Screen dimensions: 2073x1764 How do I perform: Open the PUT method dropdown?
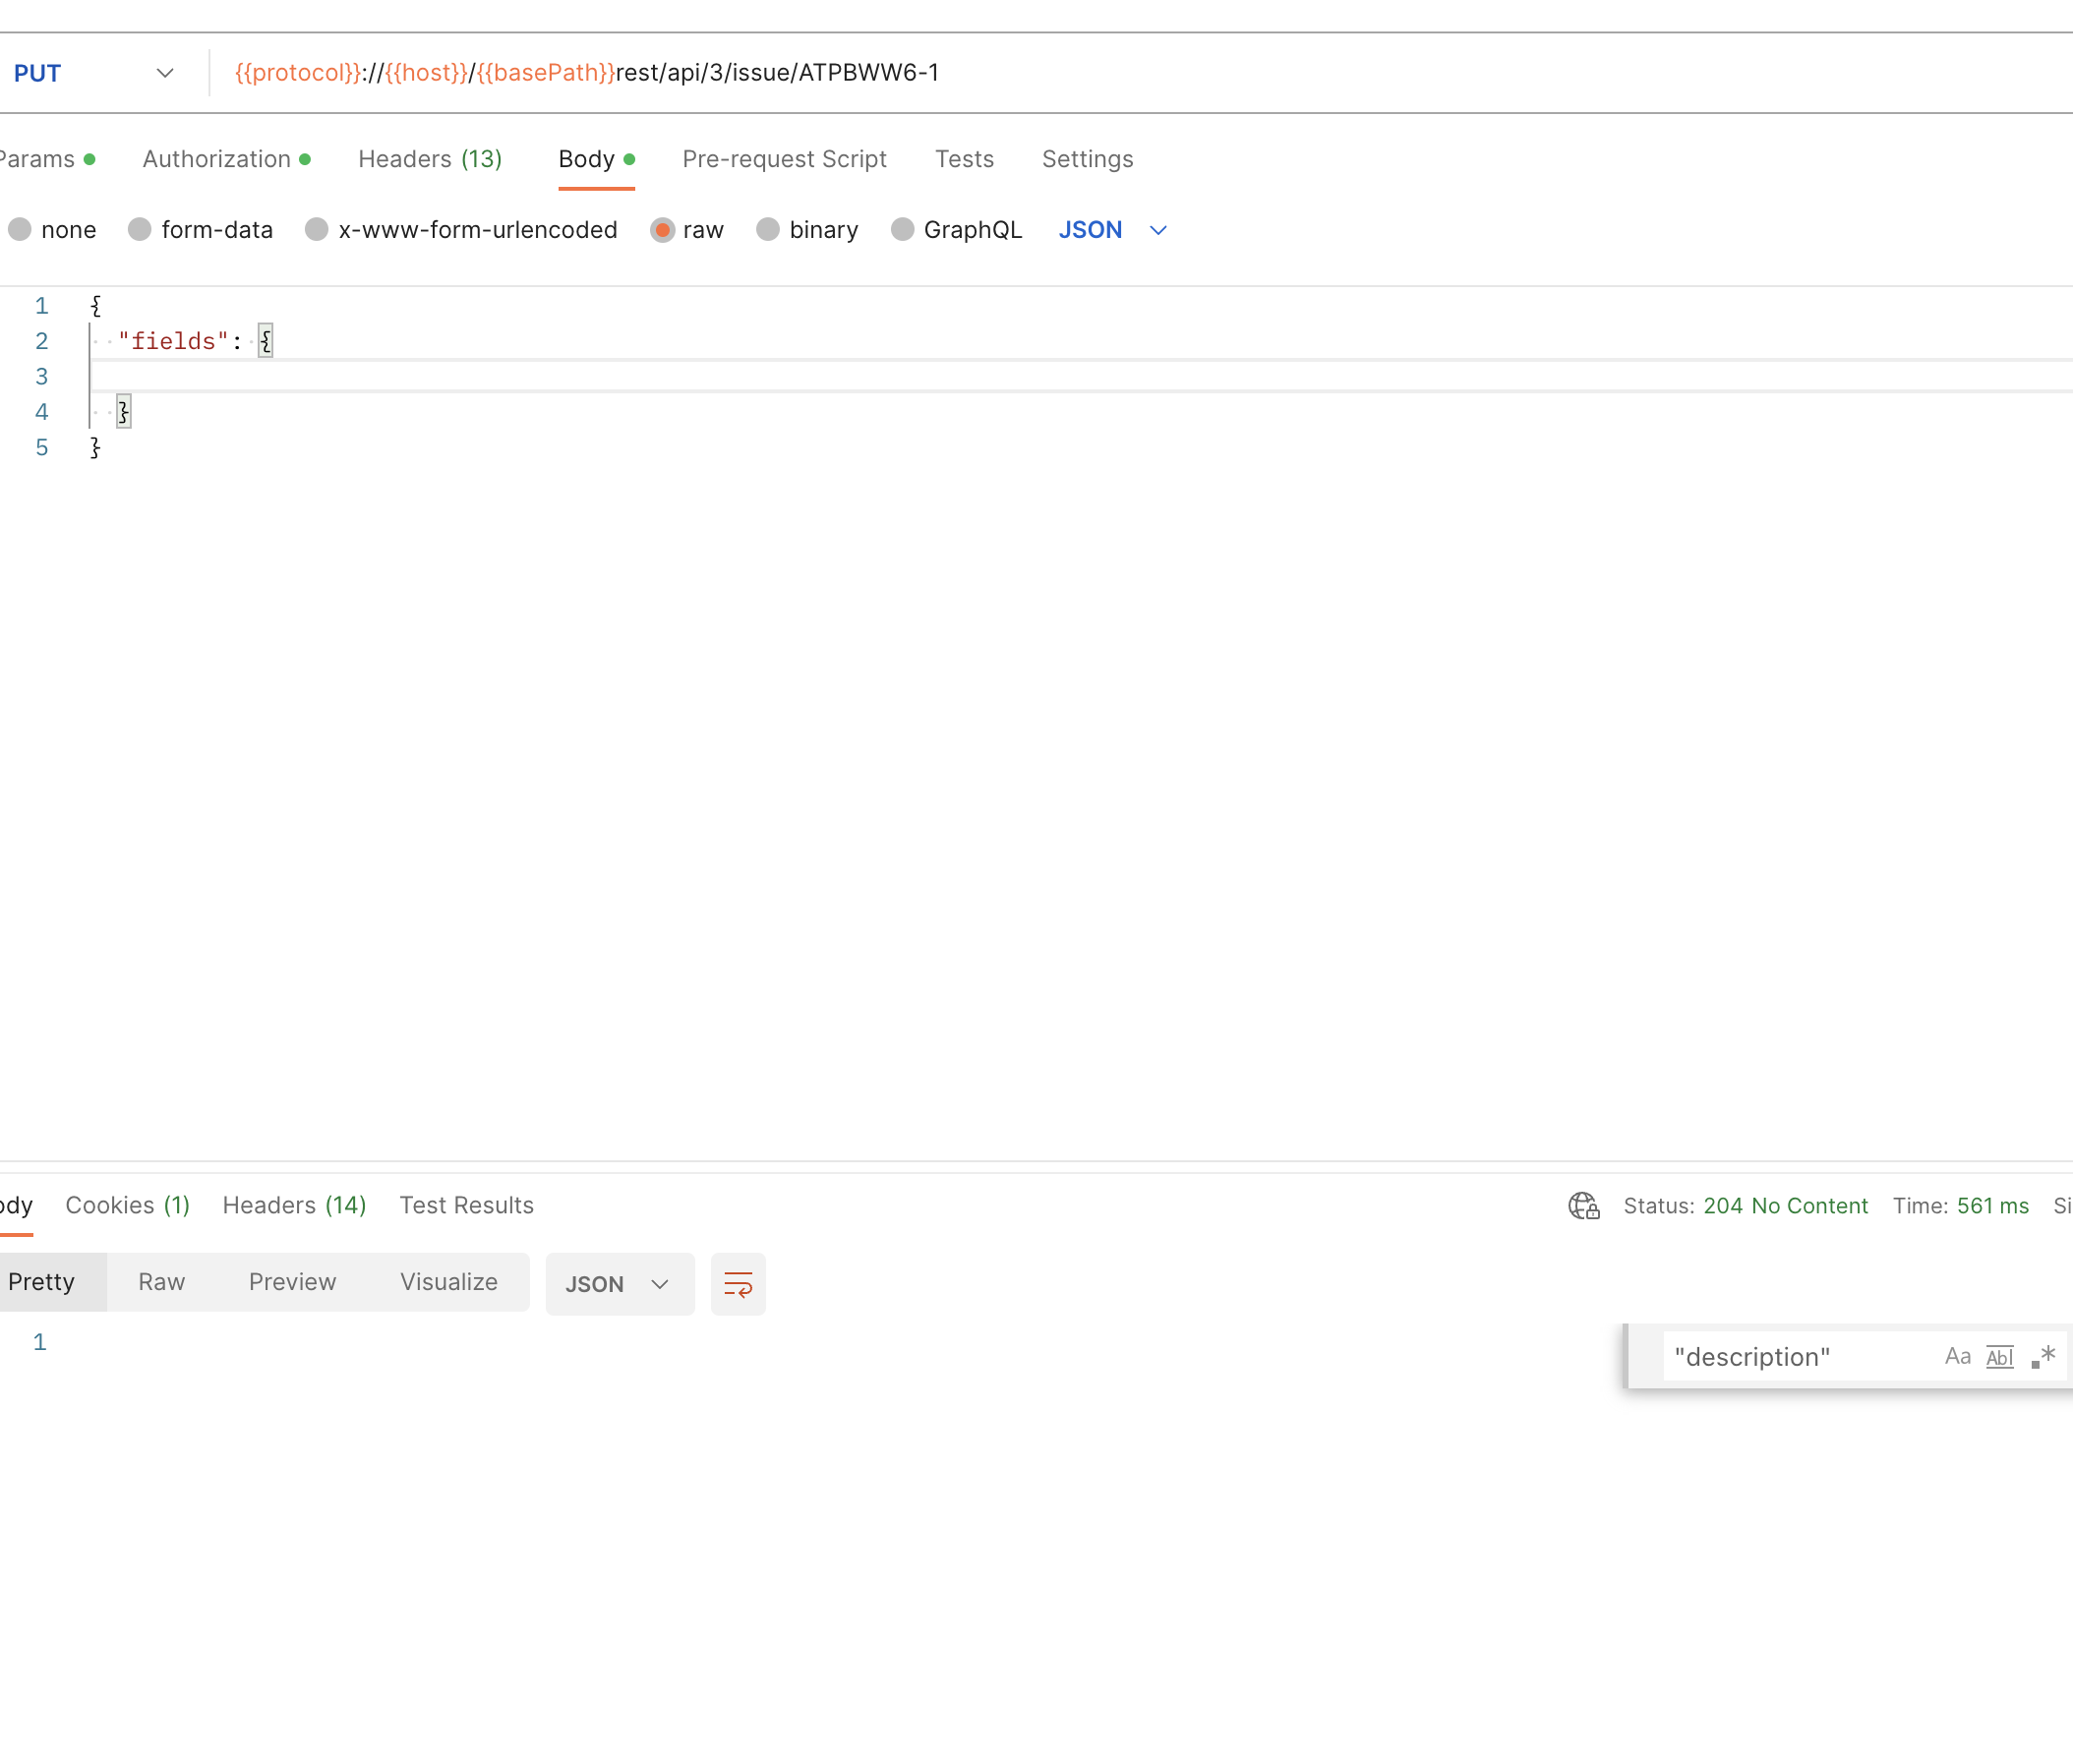pos(95,73)
